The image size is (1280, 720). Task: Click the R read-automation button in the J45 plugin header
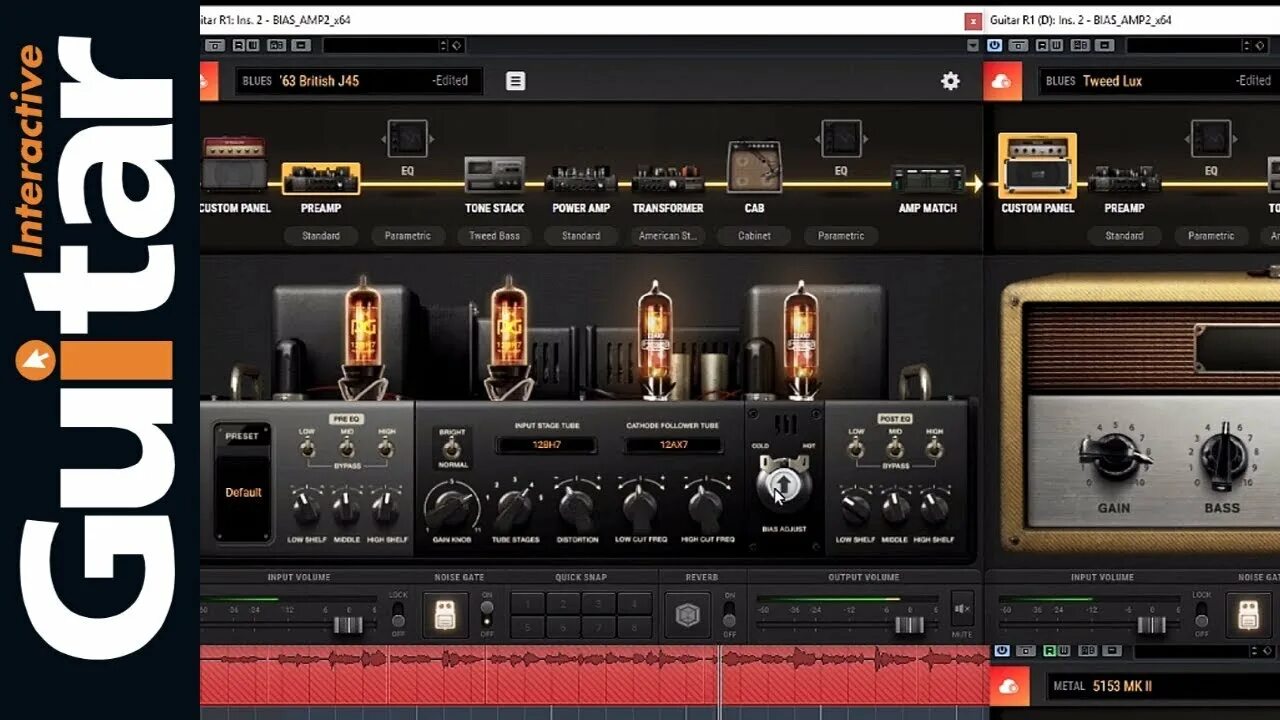click(239, 45)
